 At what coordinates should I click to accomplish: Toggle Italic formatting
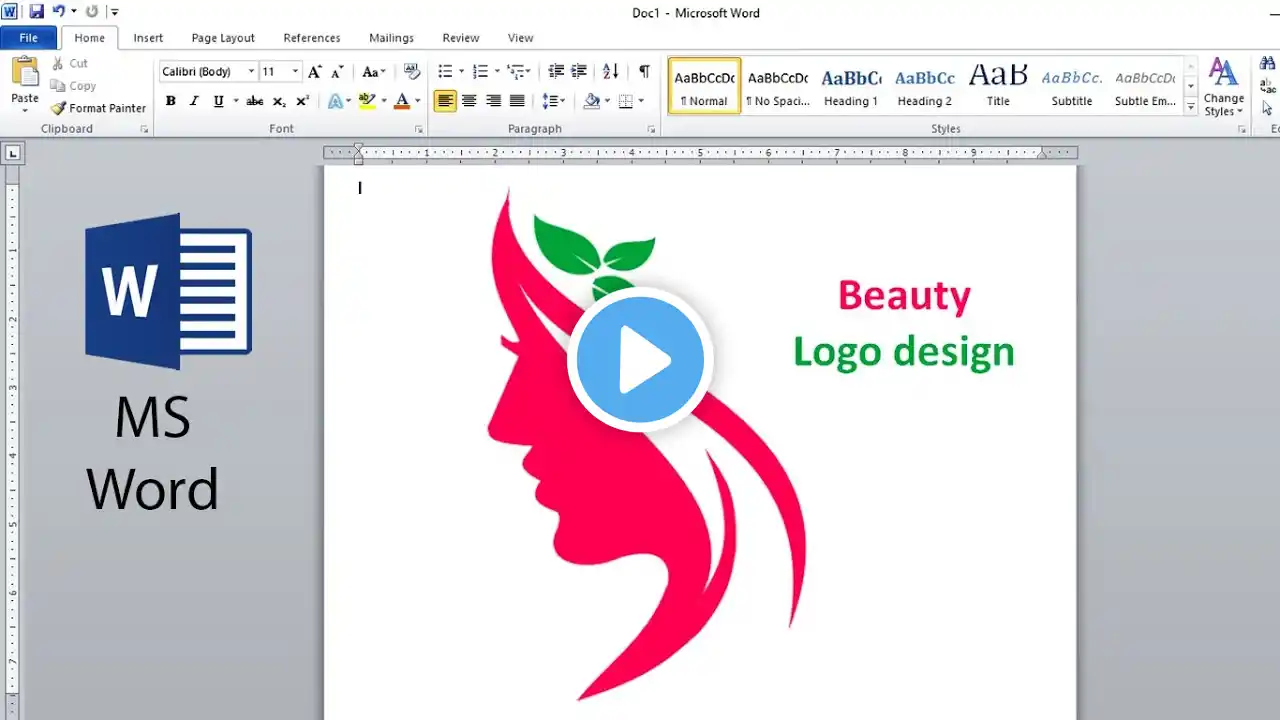pos(194,101)
